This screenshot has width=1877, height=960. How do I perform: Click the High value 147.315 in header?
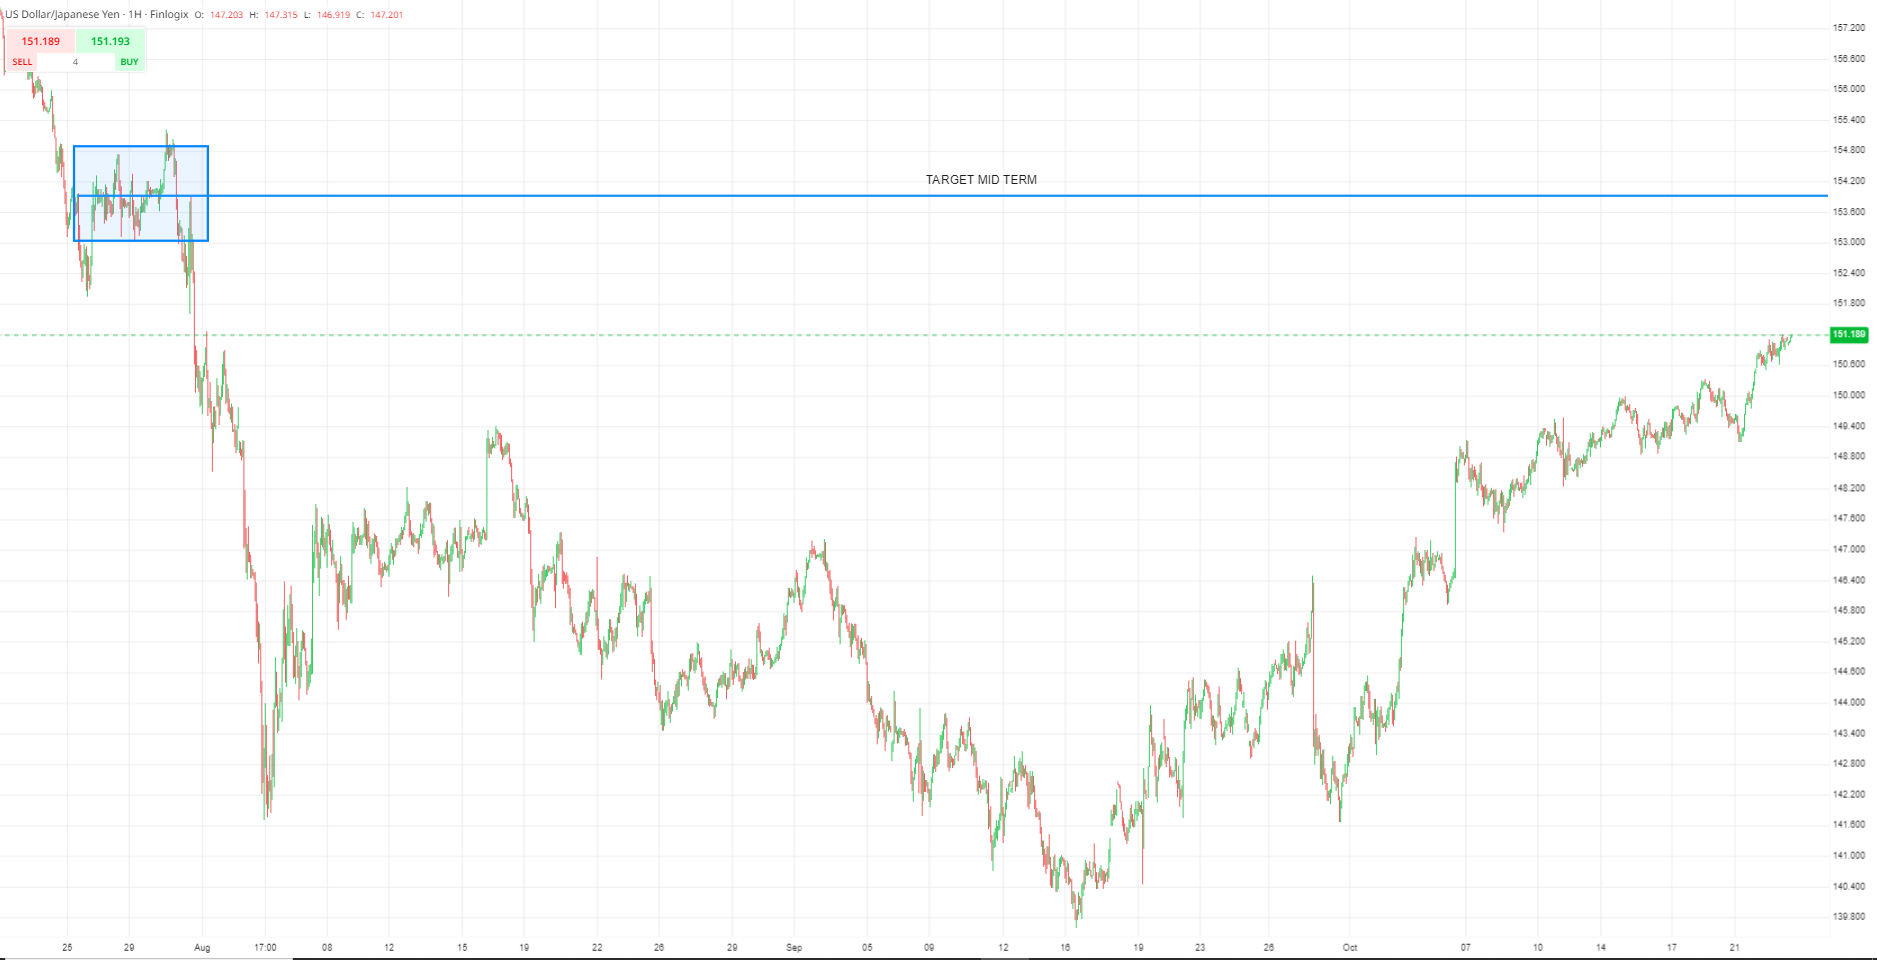pyautogui.click(x=280, y=15)
